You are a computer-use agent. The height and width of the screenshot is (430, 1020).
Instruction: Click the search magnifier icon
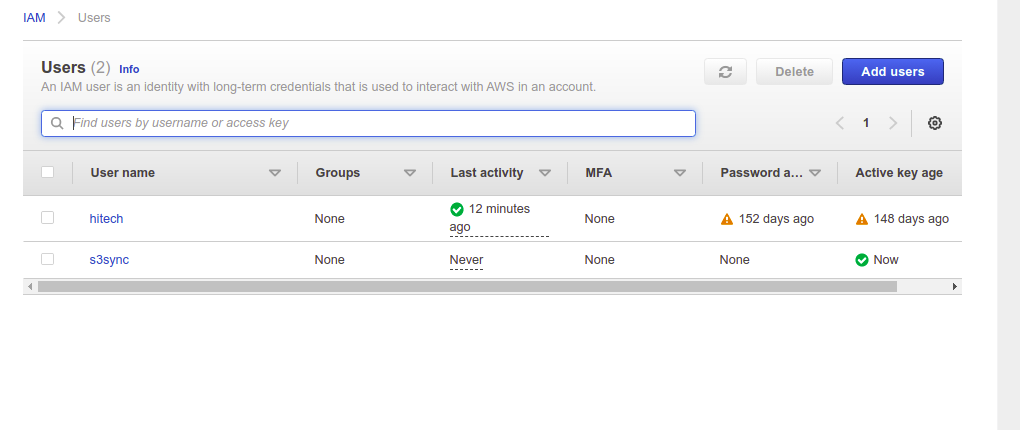tap(58, 123)
